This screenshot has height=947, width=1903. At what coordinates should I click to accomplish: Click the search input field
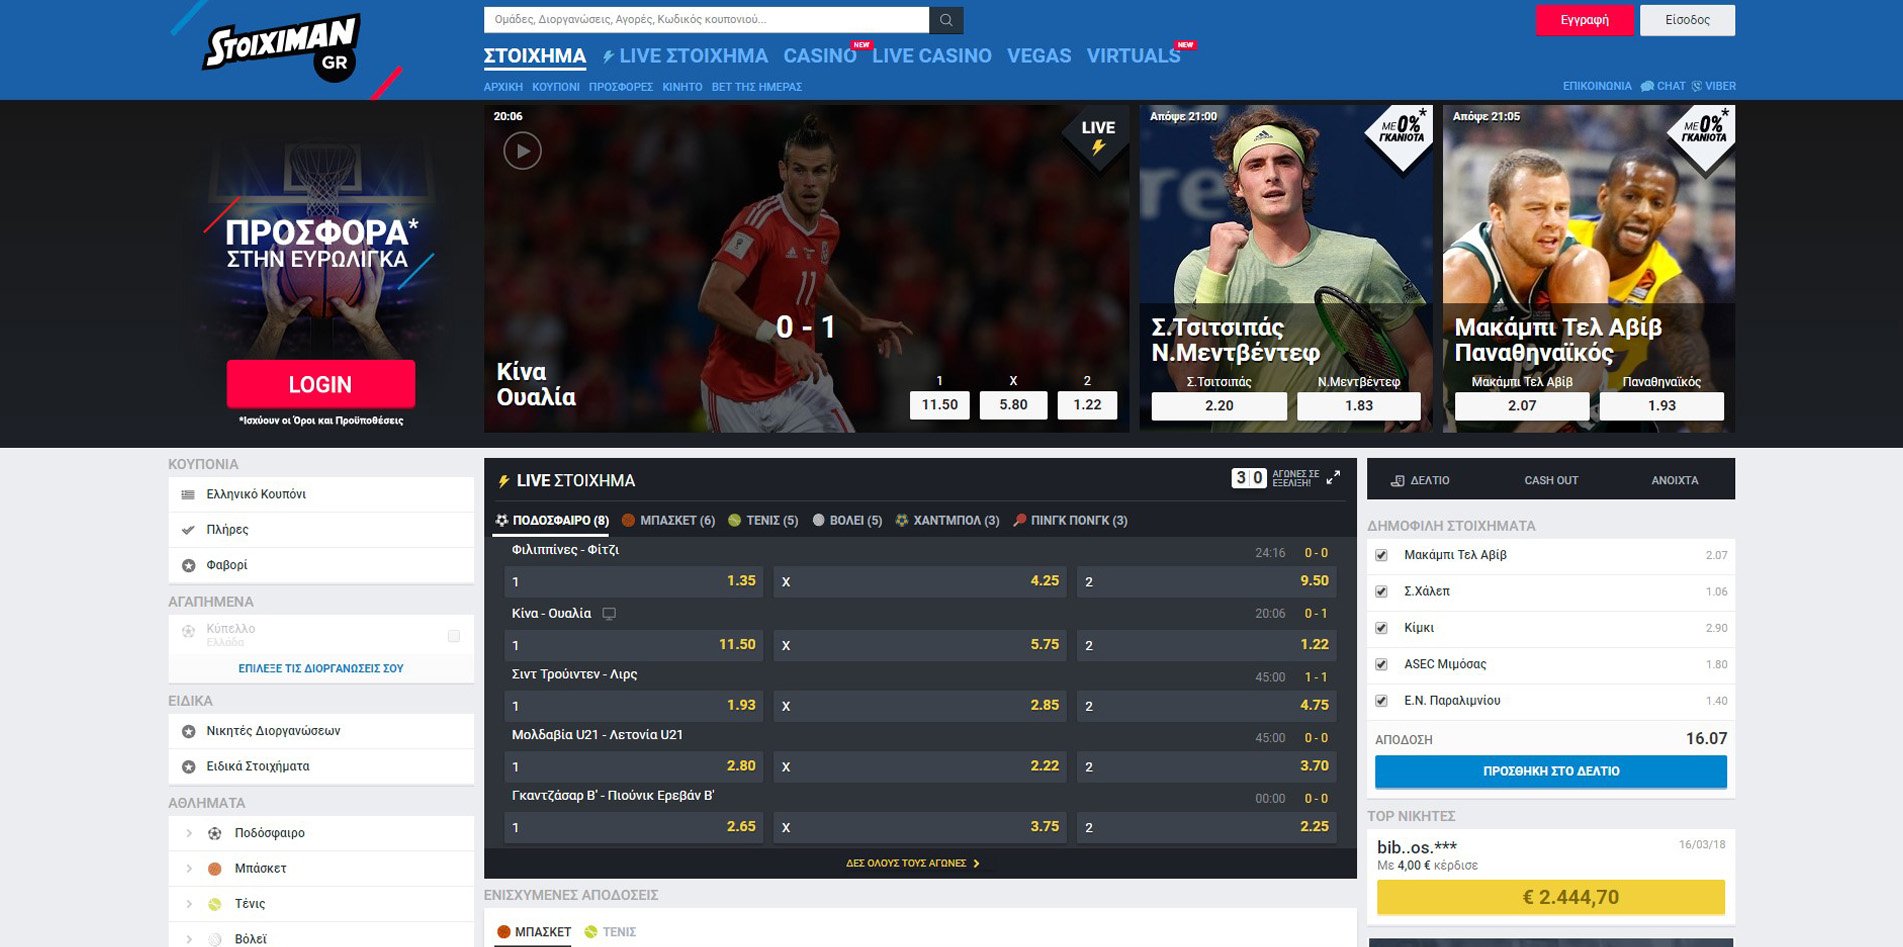point(706,20)
